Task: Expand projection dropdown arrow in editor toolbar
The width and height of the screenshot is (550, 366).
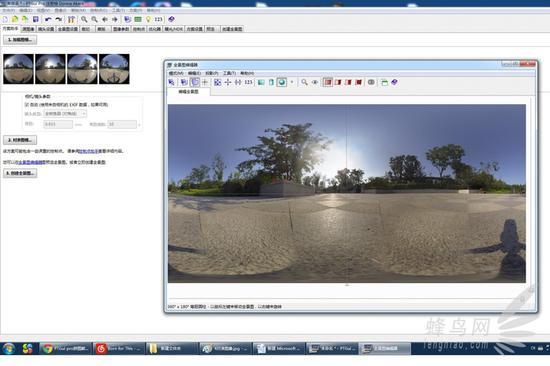Action: [291, 82]
